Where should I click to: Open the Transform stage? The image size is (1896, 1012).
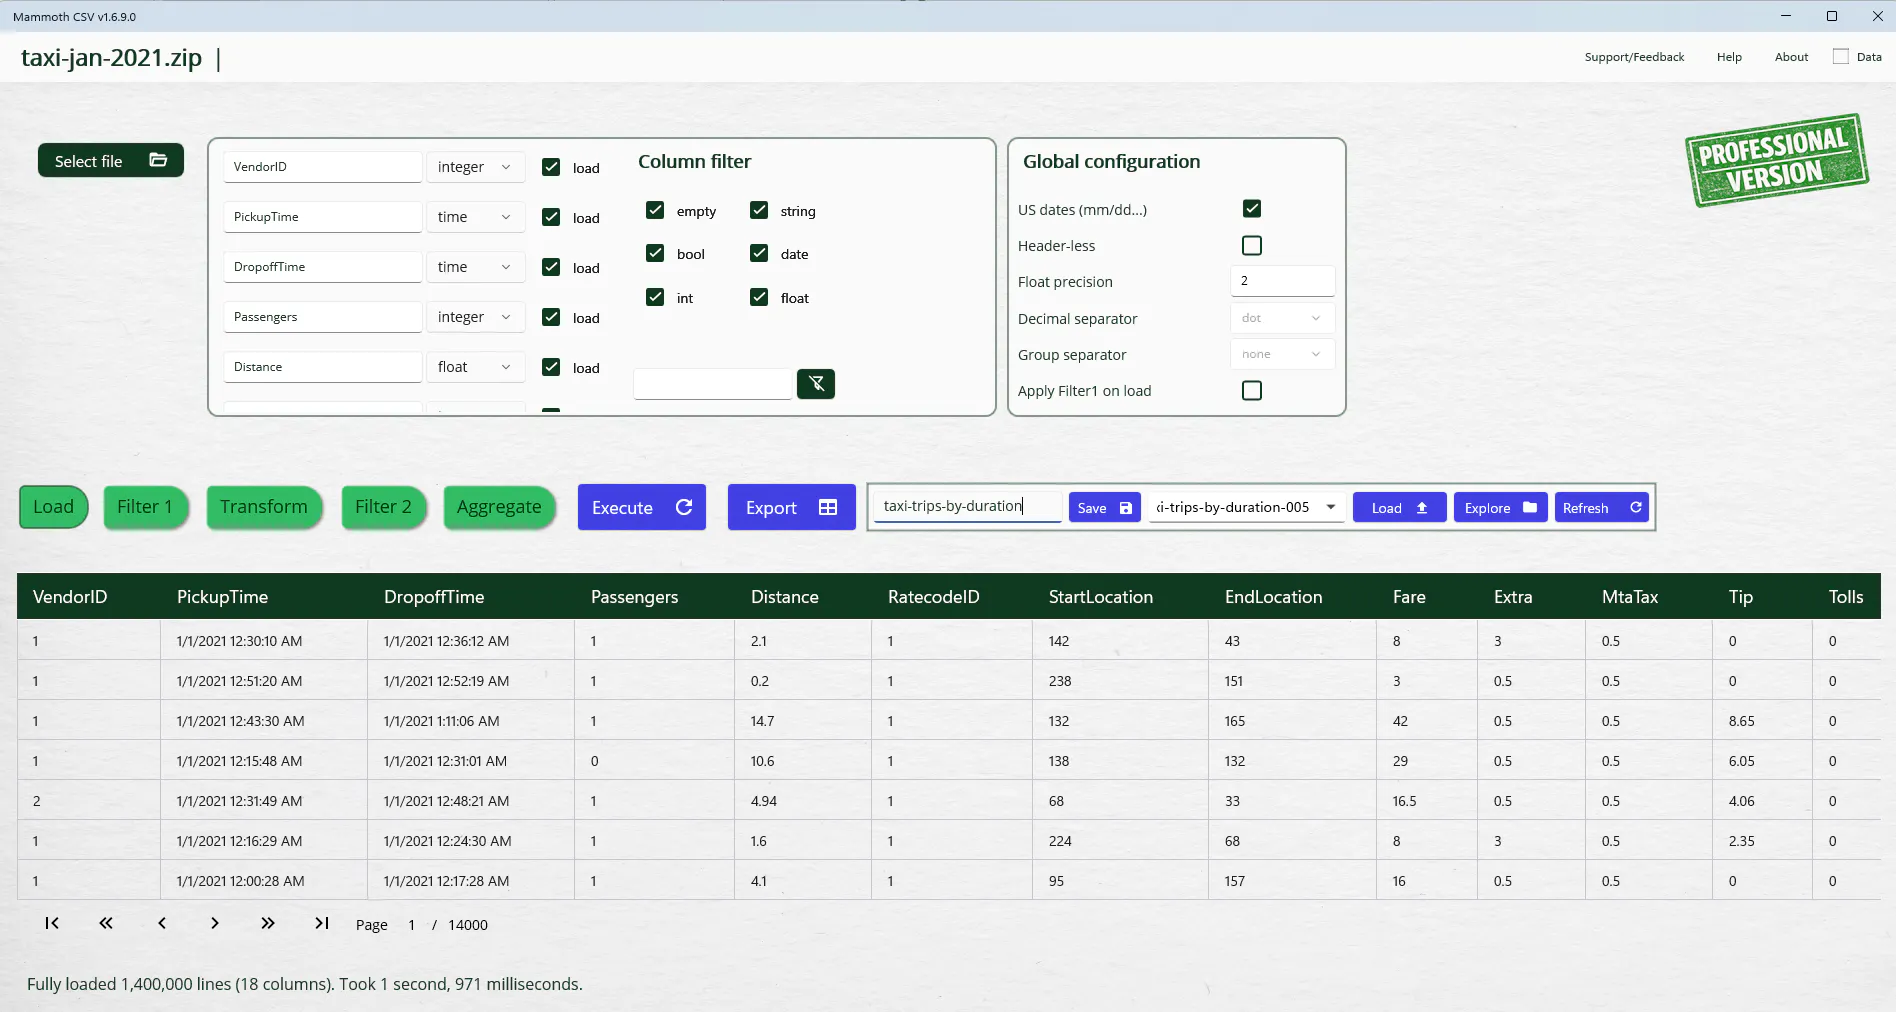click(x=264, y=507)
